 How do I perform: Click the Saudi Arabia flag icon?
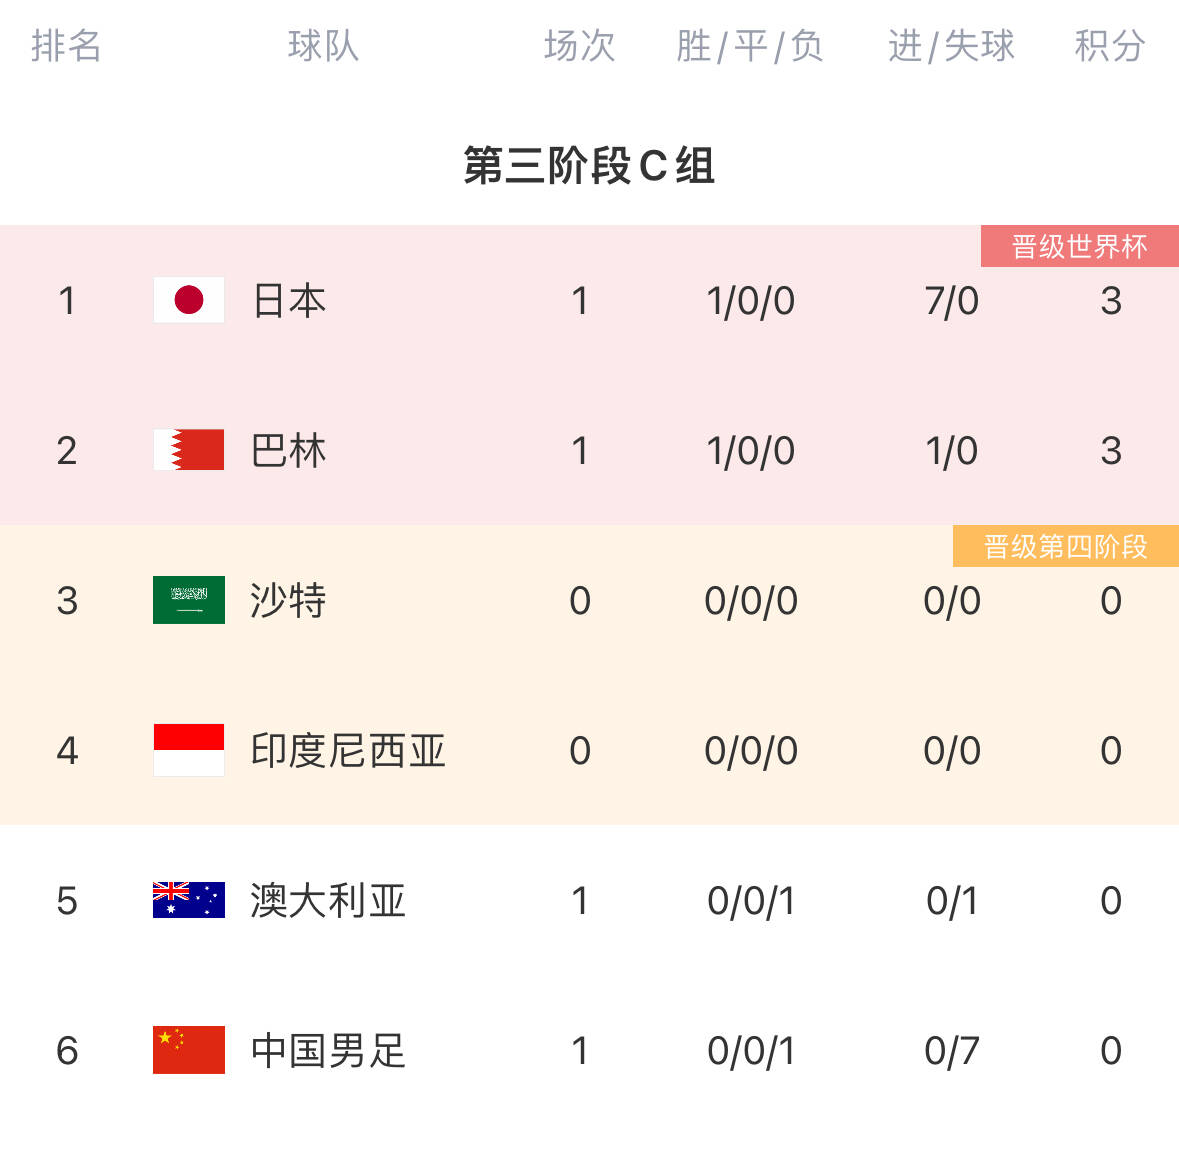point(189,600)
